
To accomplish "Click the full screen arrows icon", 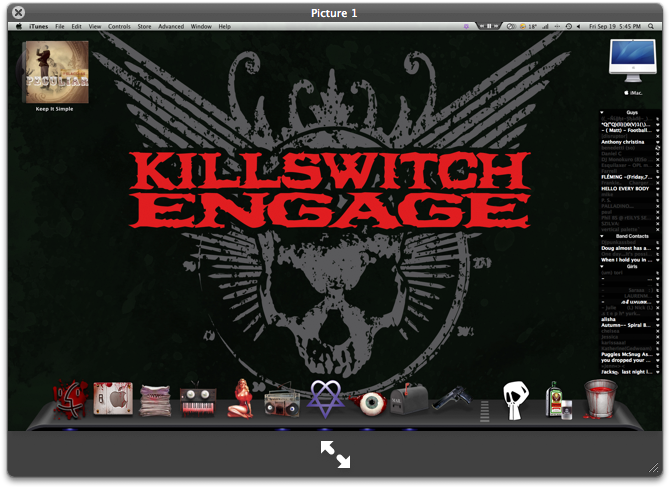I will (x=335, y=454).
